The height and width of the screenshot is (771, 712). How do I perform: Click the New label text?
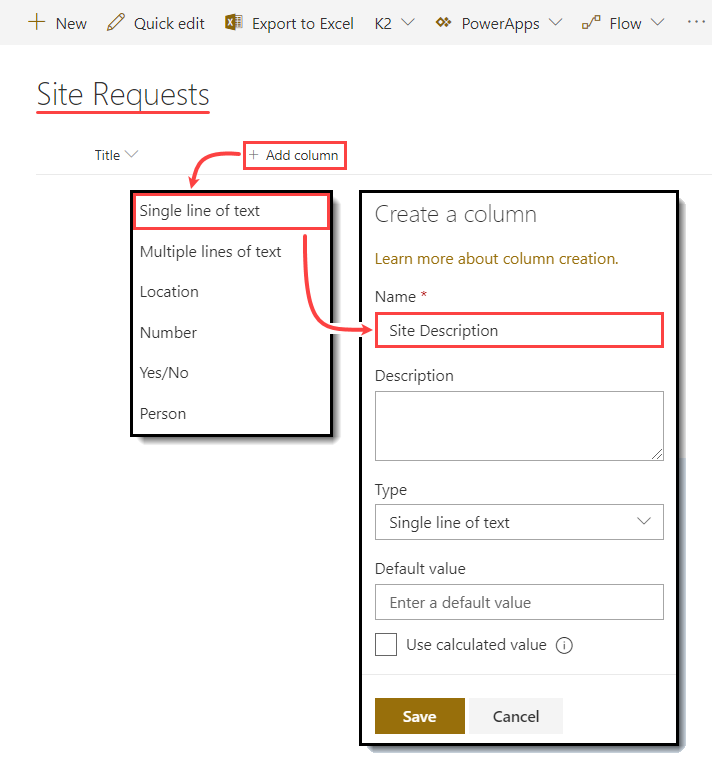click(x=71, y=24)
